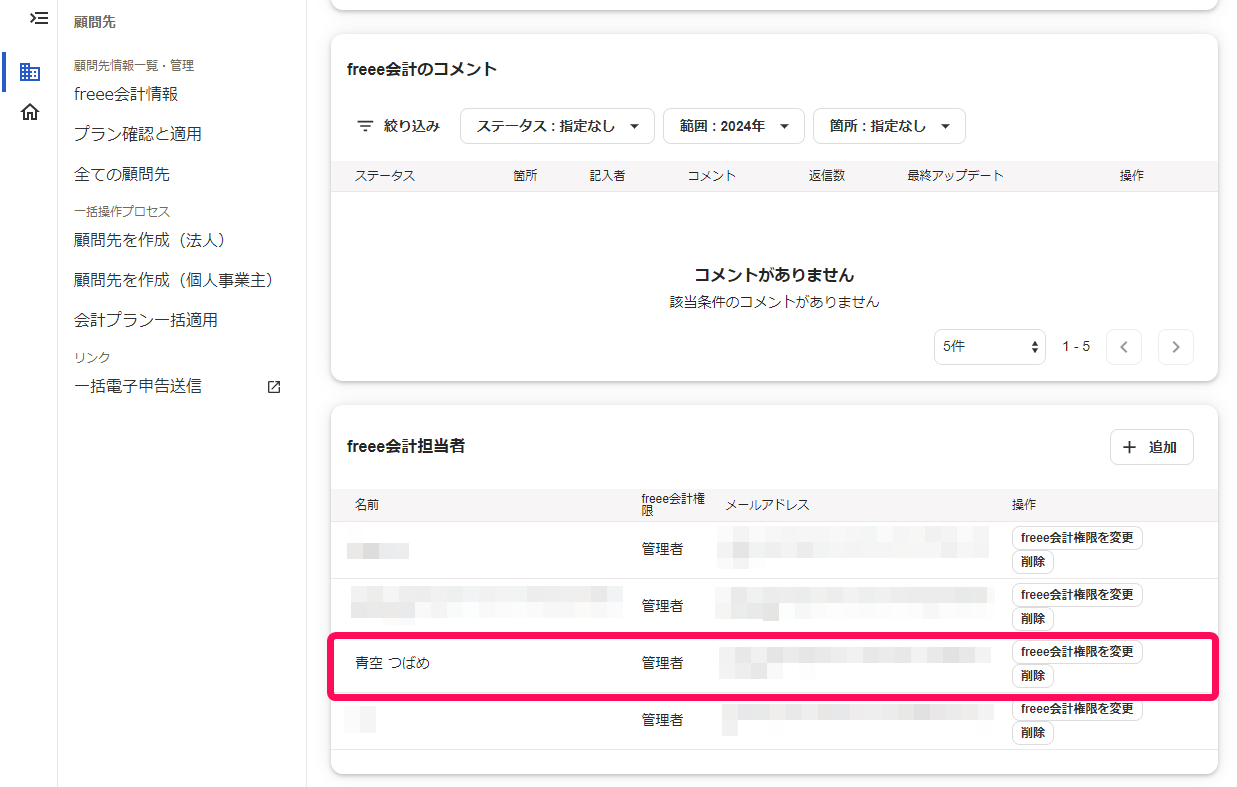Click 削除 in the first staff row
1237x787 pixels.
pos(1033,562)
